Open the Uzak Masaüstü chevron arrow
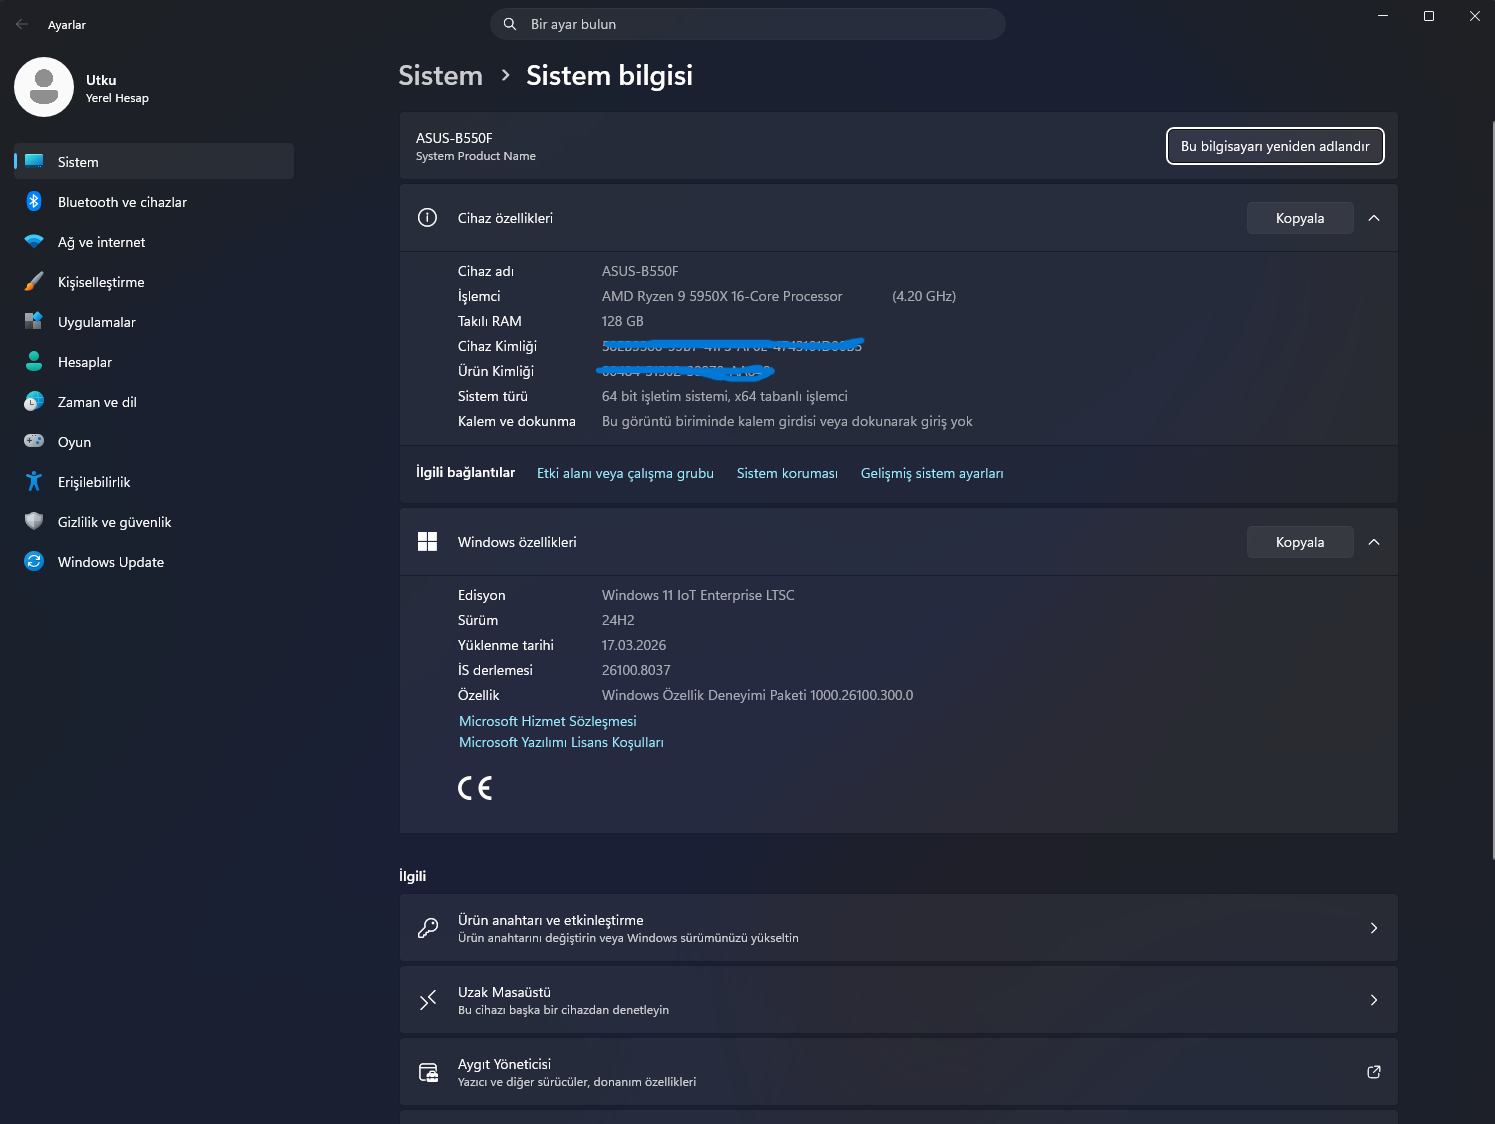This screenshot has height=1124, width=1495. point(1374,1000)
